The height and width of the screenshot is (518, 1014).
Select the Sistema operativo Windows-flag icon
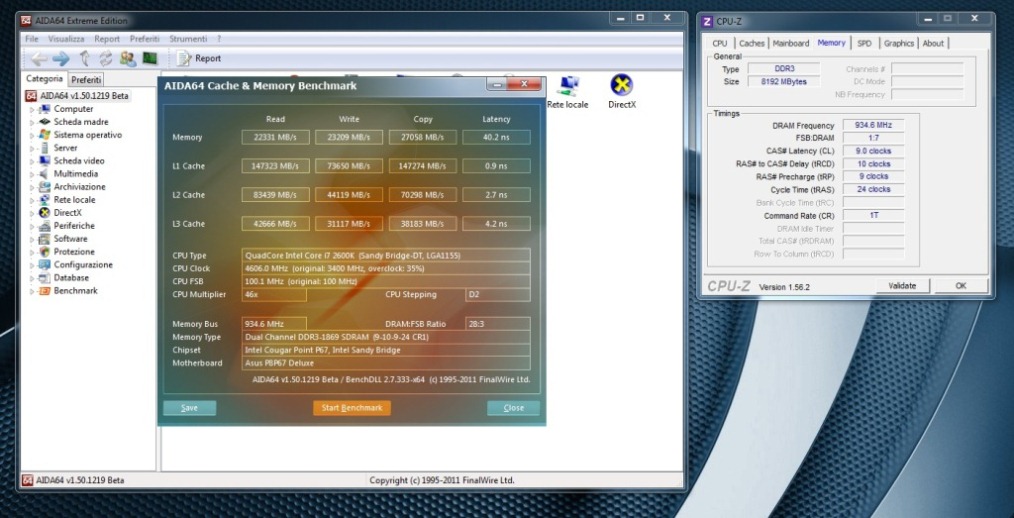(44, 135)
